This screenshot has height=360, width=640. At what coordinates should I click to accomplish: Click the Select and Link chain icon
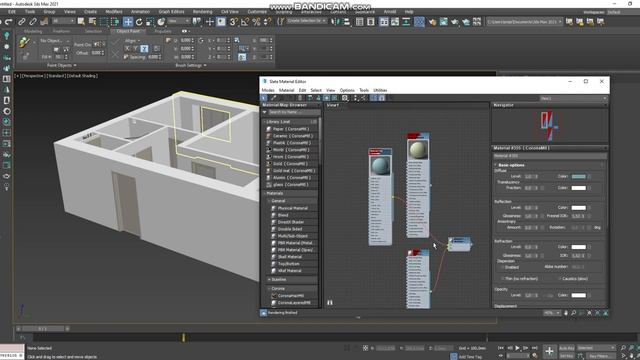pyautogui.click(x=22, y=22)
